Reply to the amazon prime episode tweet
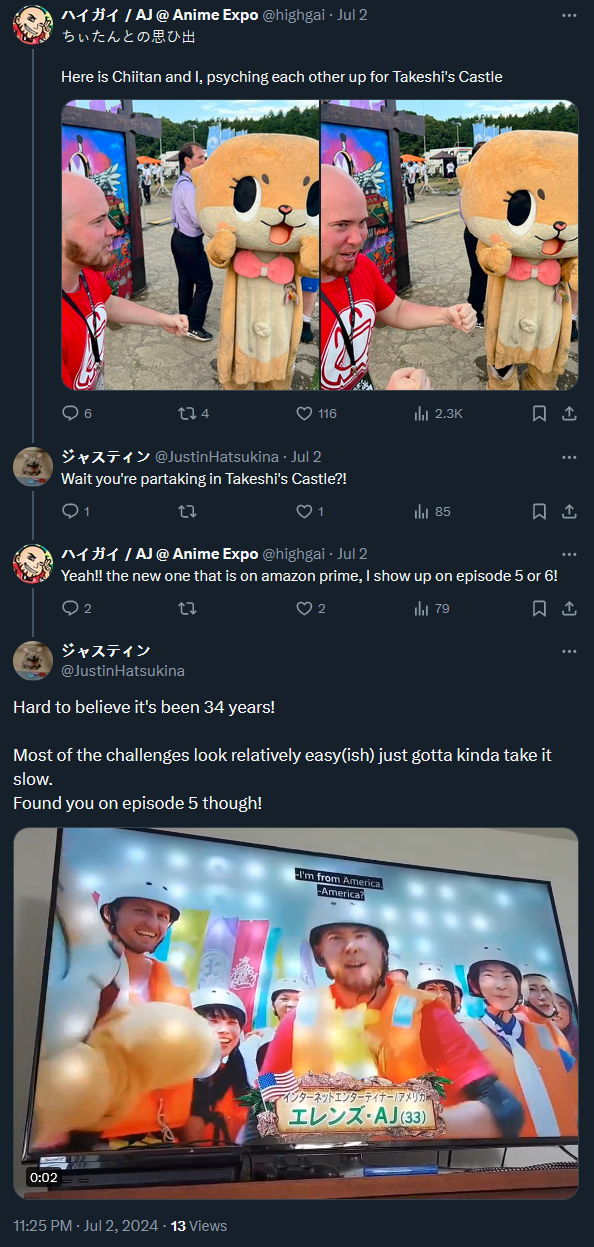The width and height of the screenshot is (594, 1247). (x=76, y=608)
